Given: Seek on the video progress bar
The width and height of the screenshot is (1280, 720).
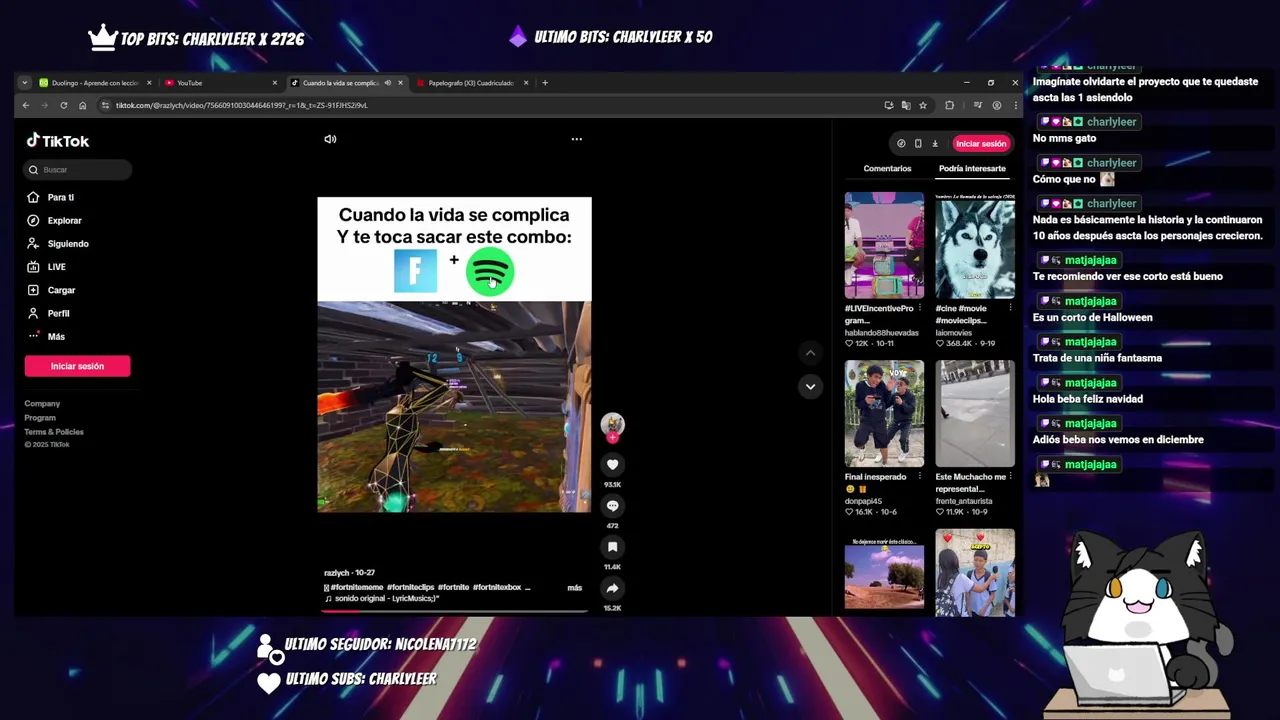Looking at the screenshot, I should (455, 609).
